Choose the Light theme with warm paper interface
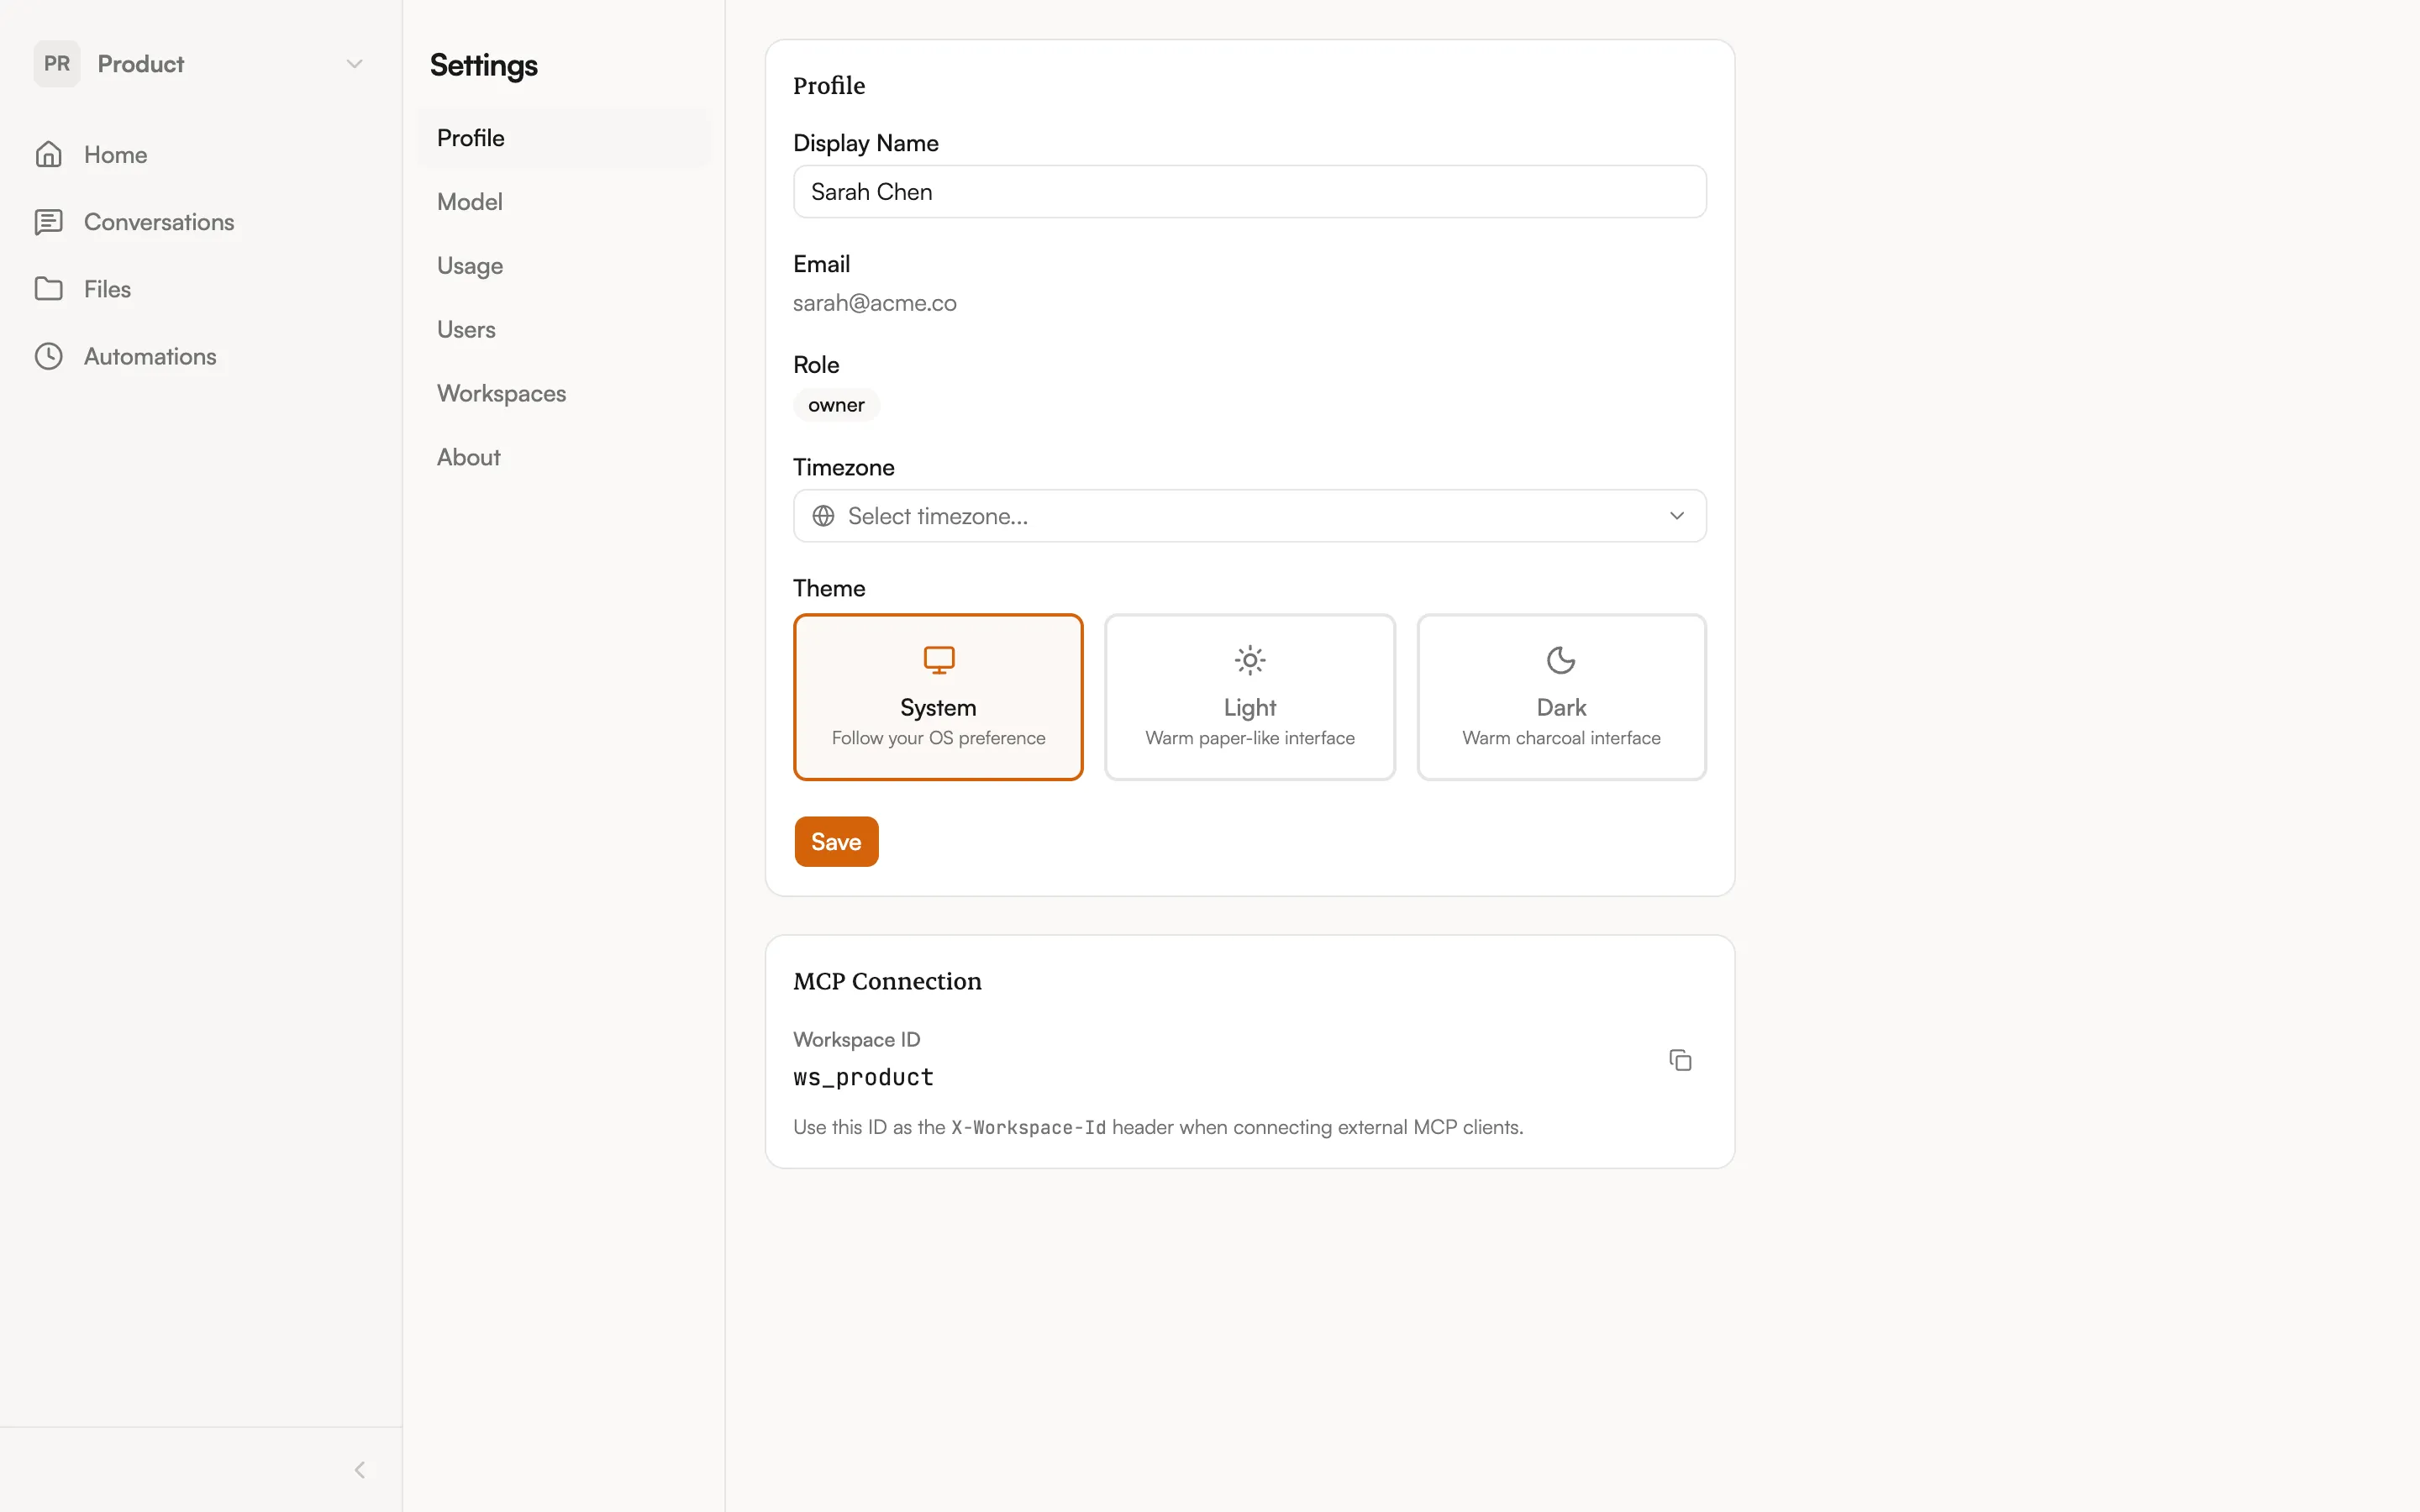Screen dimensions: 2420x1512 coord(1249,697)
